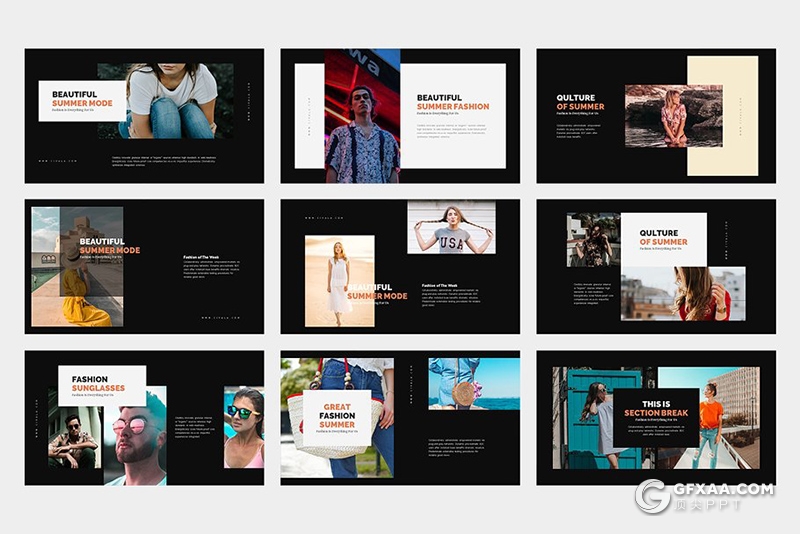Select the "This Is Section Break" title box
The image size is (800, 534).
pyautogui.click(x=655, y=418)
